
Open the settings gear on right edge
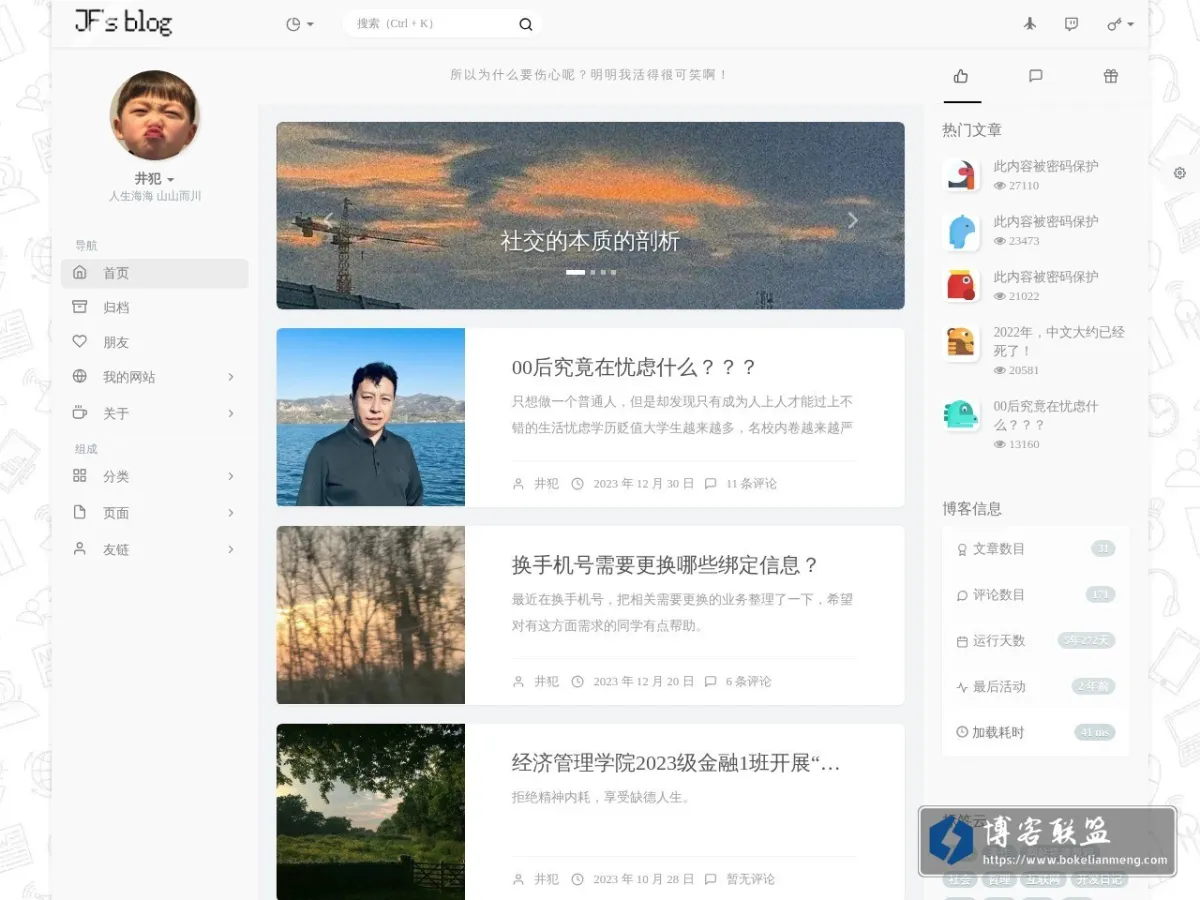tap(1180, 173)
